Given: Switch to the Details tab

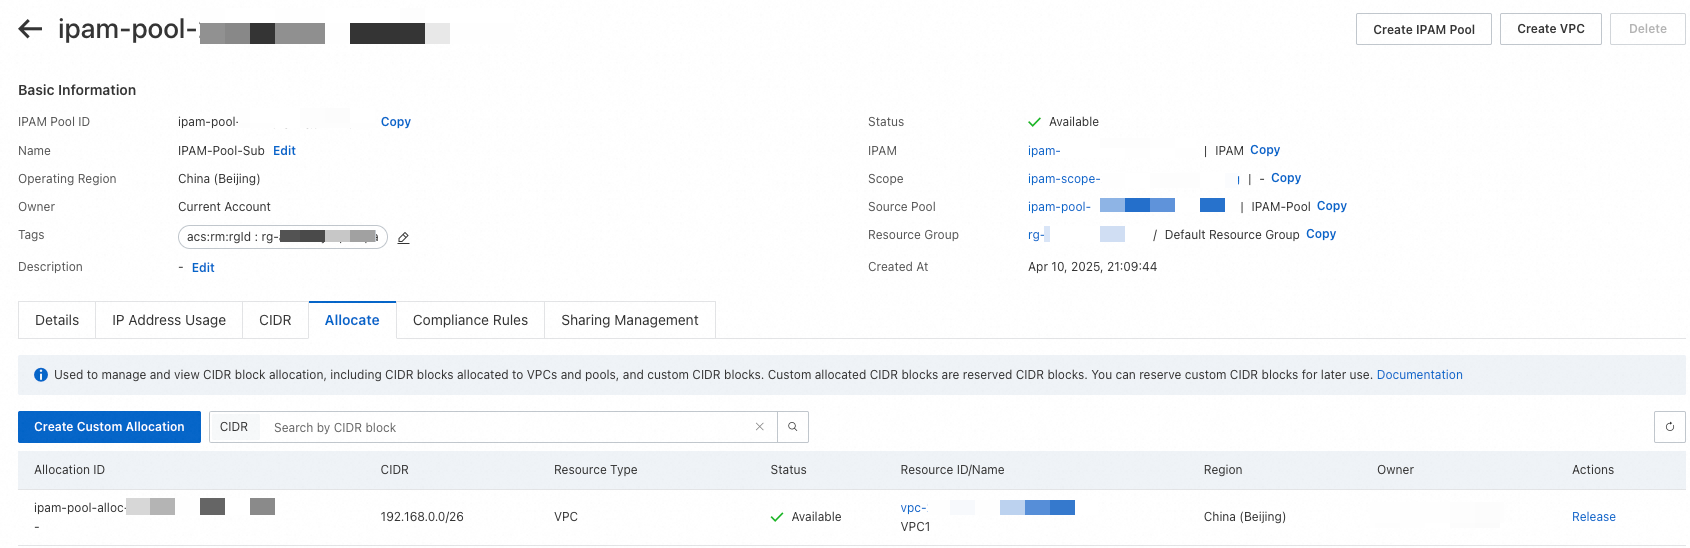Looking at the screenshot, I should 57,320.
